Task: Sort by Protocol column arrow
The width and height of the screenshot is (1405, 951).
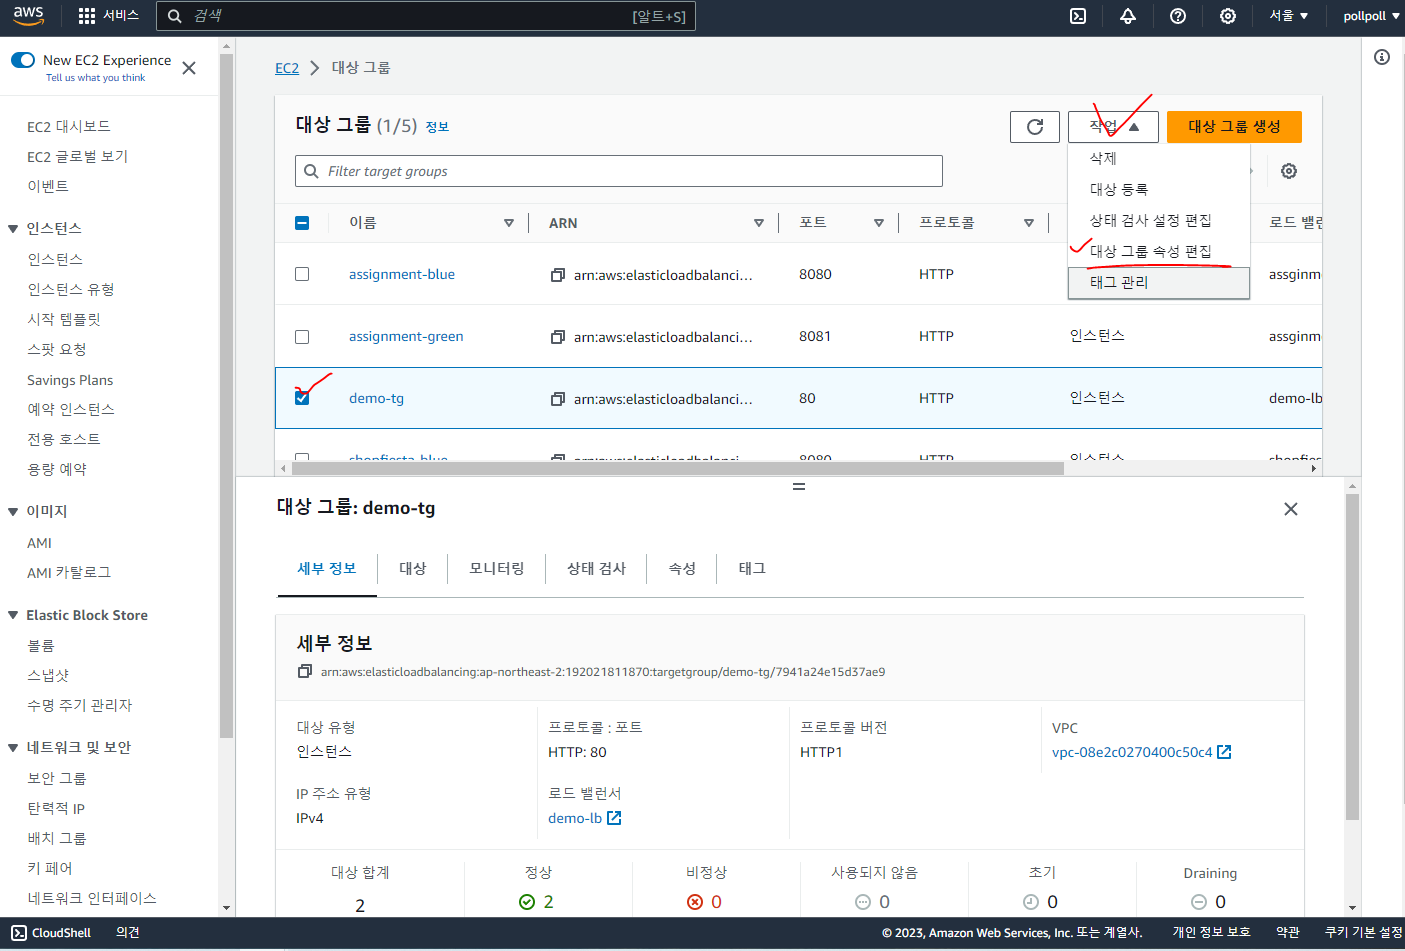Action: pos(1029,223)
